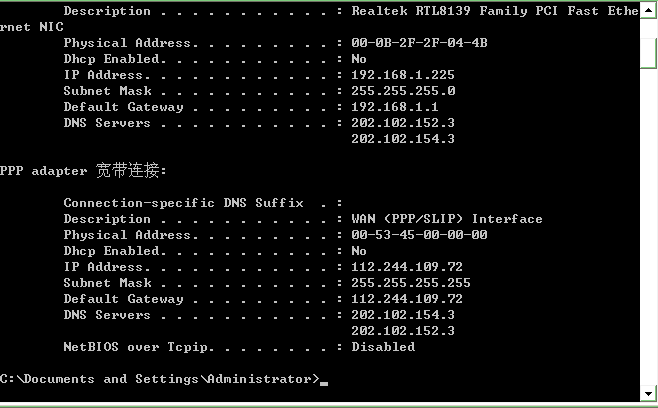The width and height of the screenshot is (658, 408).
Task: Click the scrollbar down arrow button
Action: (649, 394)
